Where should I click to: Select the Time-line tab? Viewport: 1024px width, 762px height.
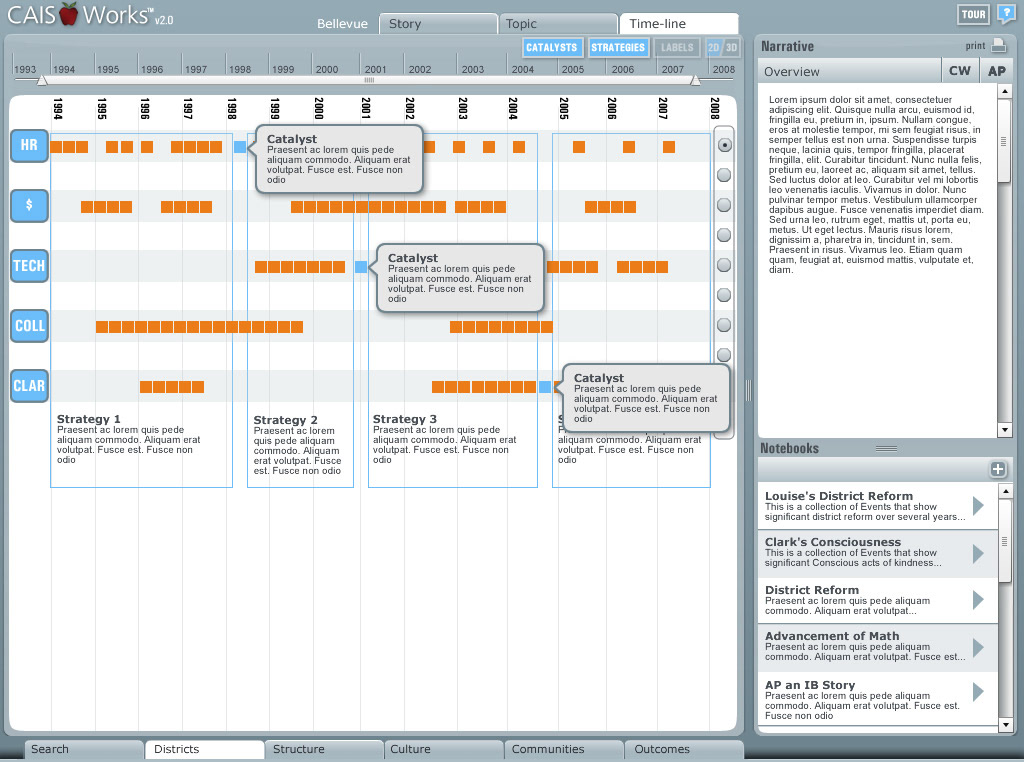[679, 24]
